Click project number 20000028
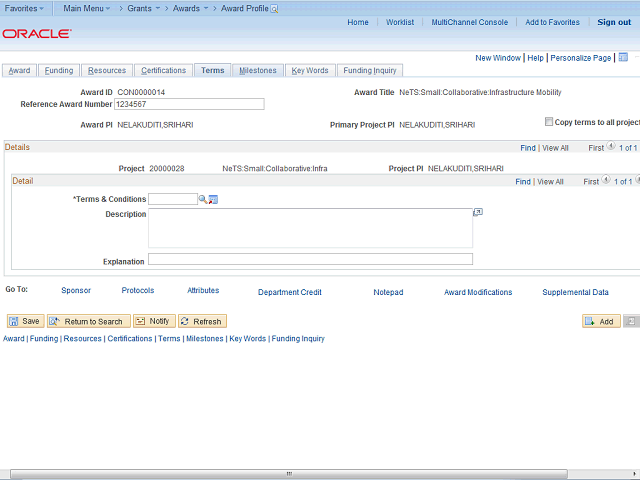The height and width of the screenshot is (480, 640). [x=167, y=169]
